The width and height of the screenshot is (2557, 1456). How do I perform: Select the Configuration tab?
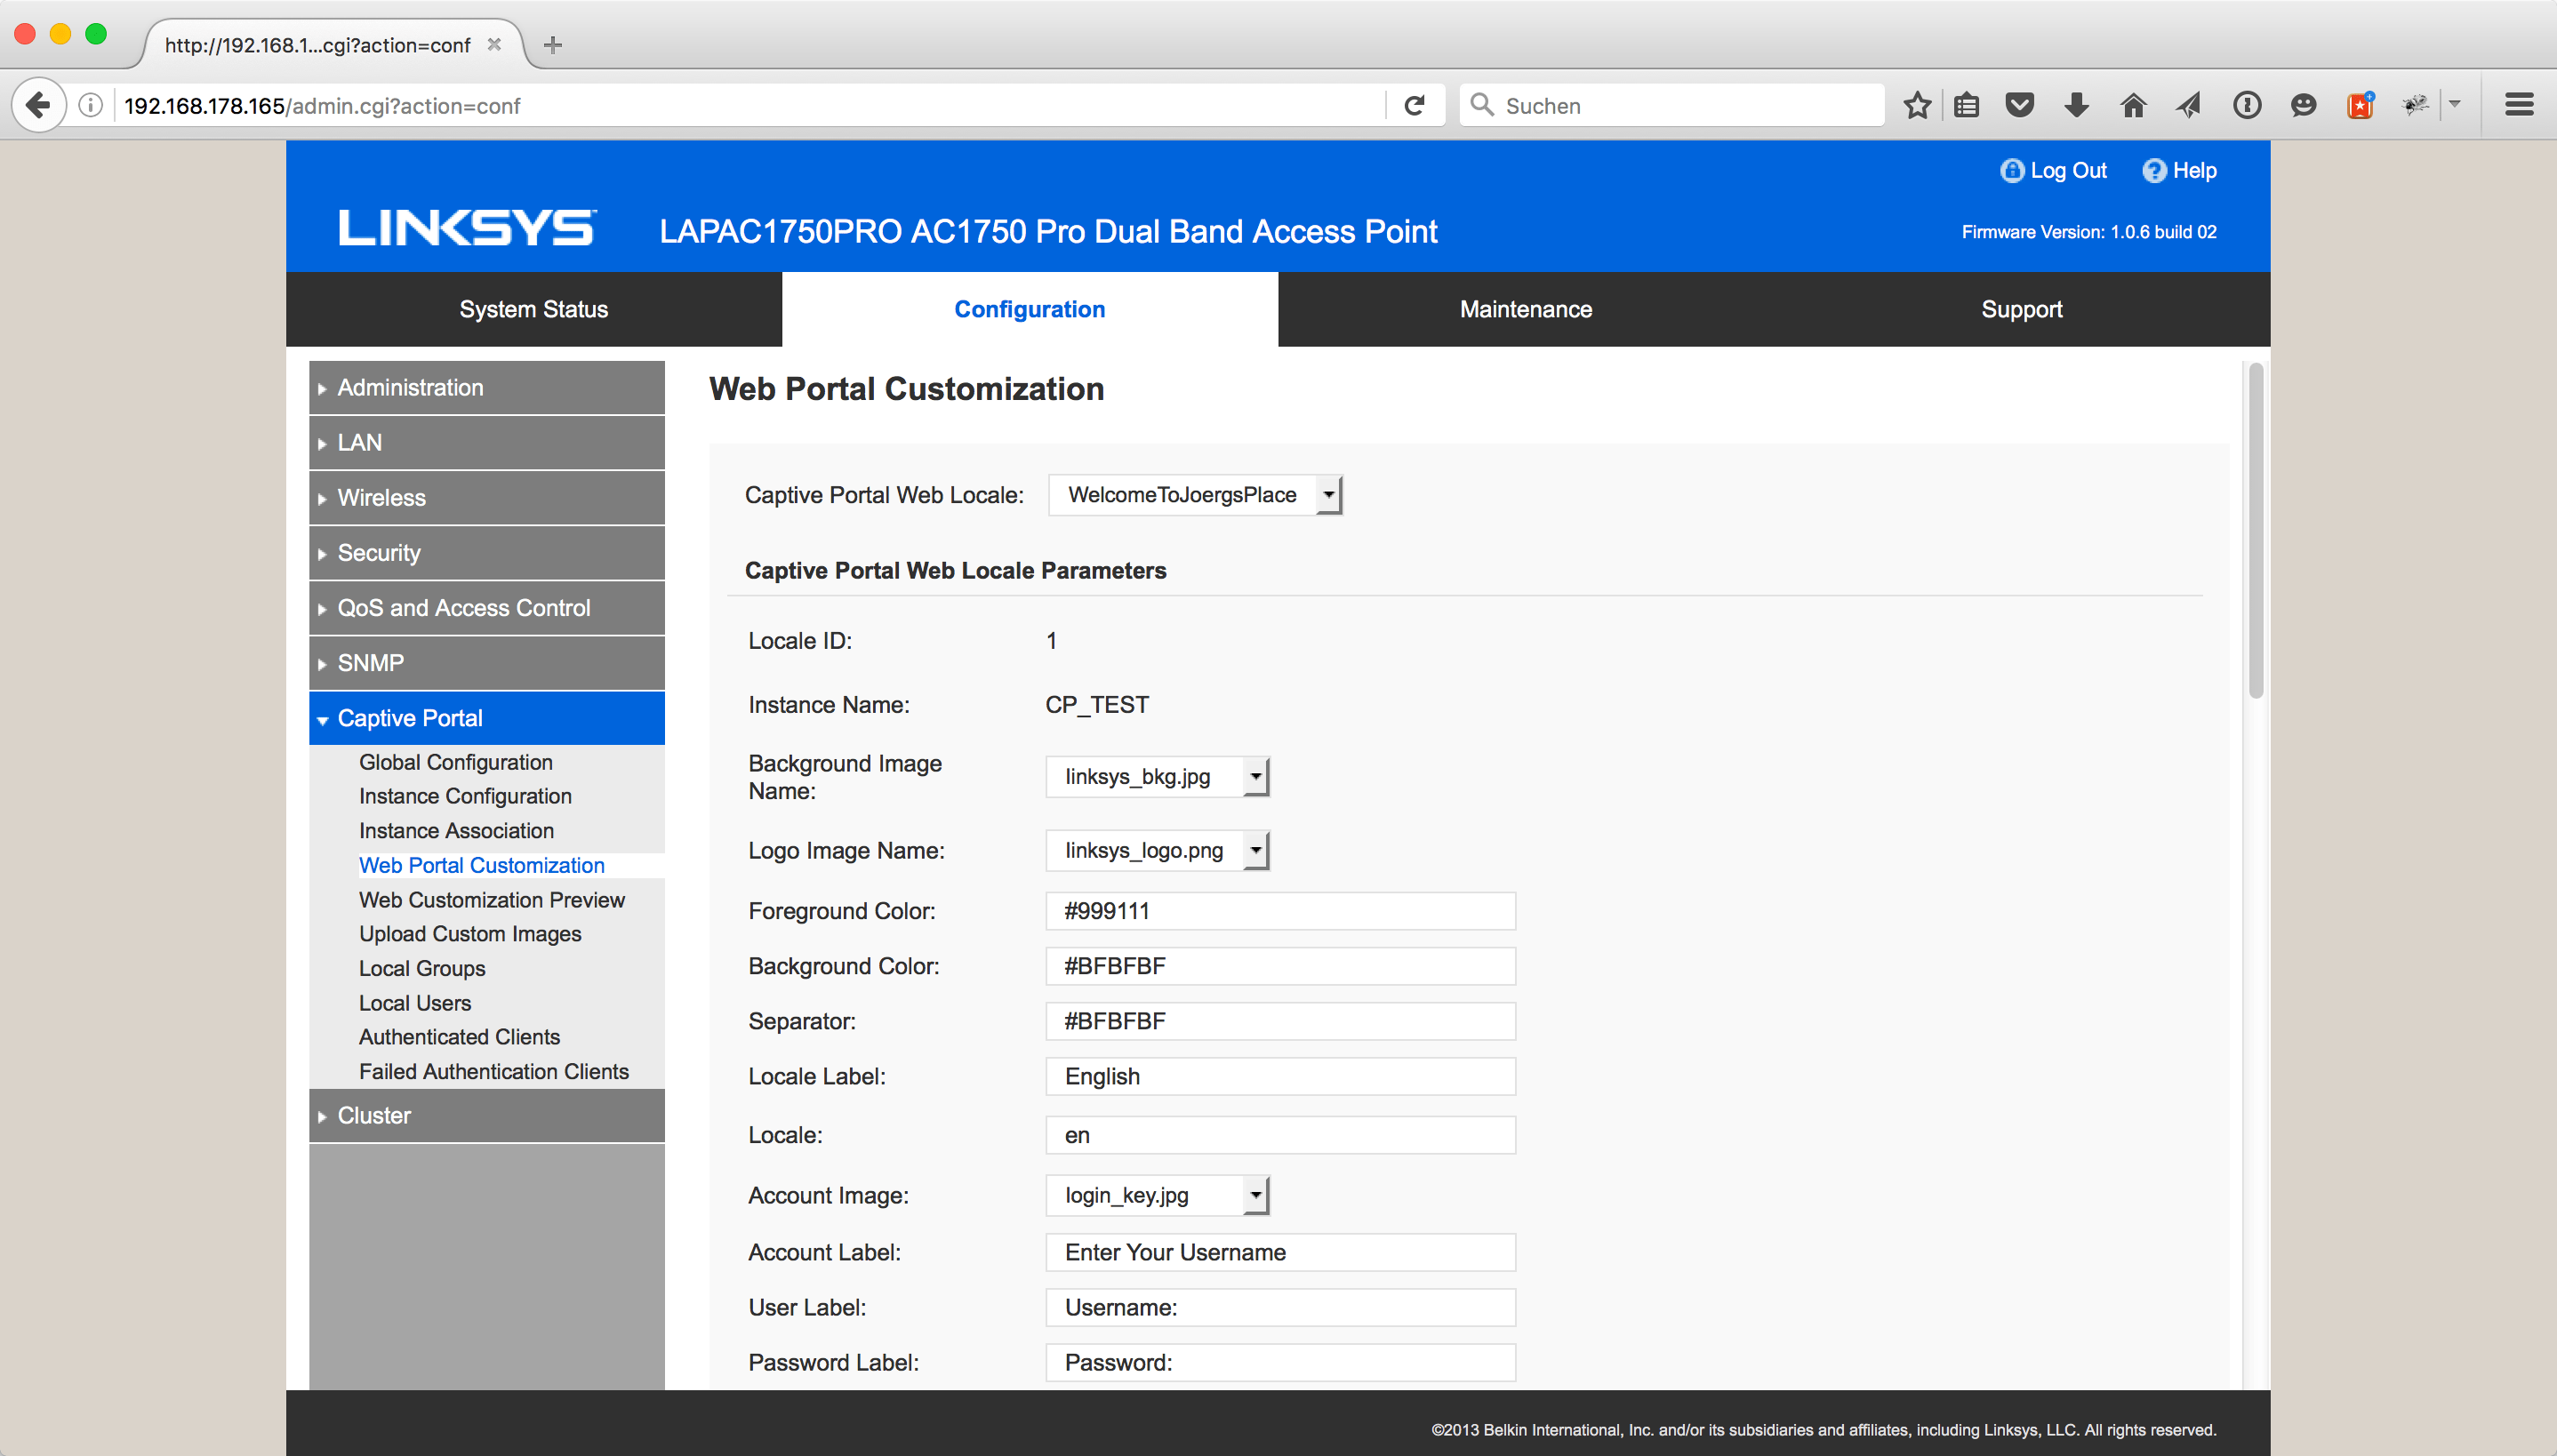coord(1030,310)
